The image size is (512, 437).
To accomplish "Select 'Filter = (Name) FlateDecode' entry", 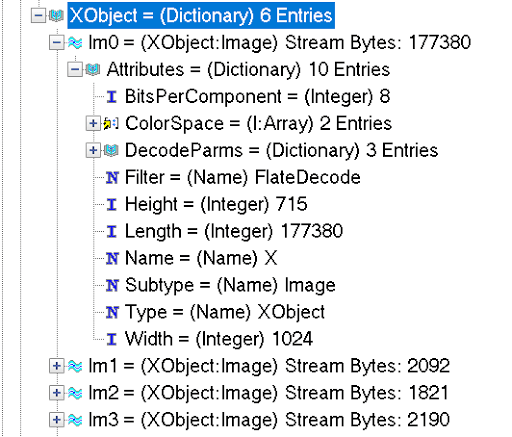I will (243, 178).
